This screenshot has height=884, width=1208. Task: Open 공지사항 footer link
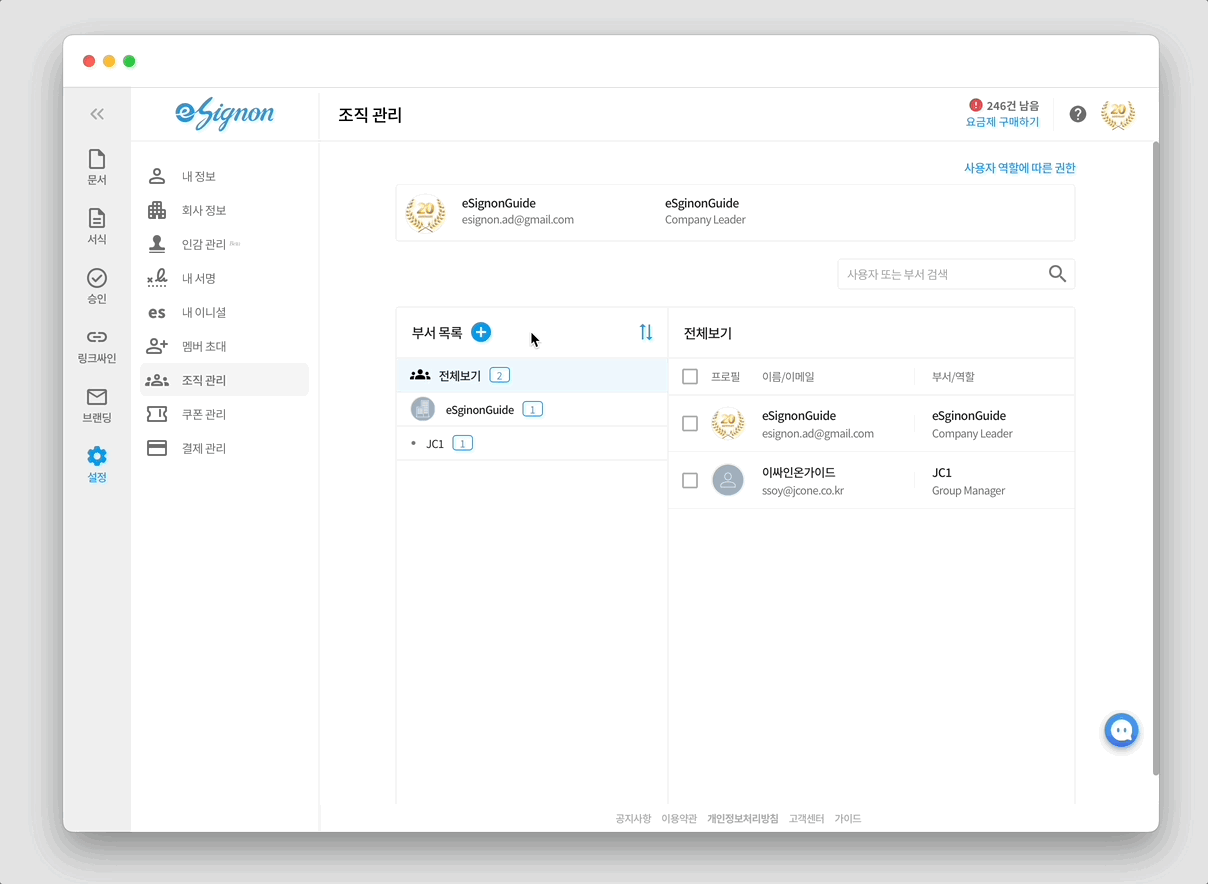click(x=633, y=818)
